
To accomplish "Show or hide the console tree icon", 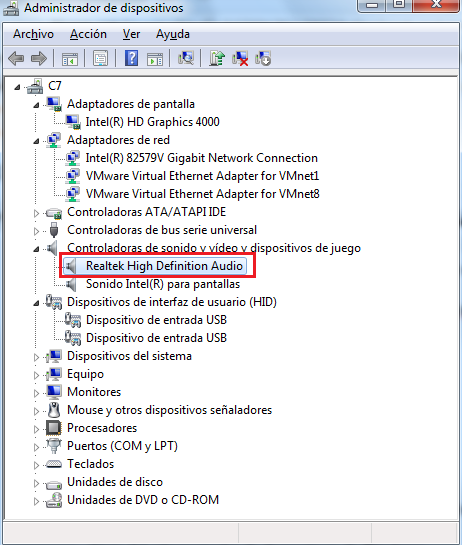I will click(x=70, y=59).
